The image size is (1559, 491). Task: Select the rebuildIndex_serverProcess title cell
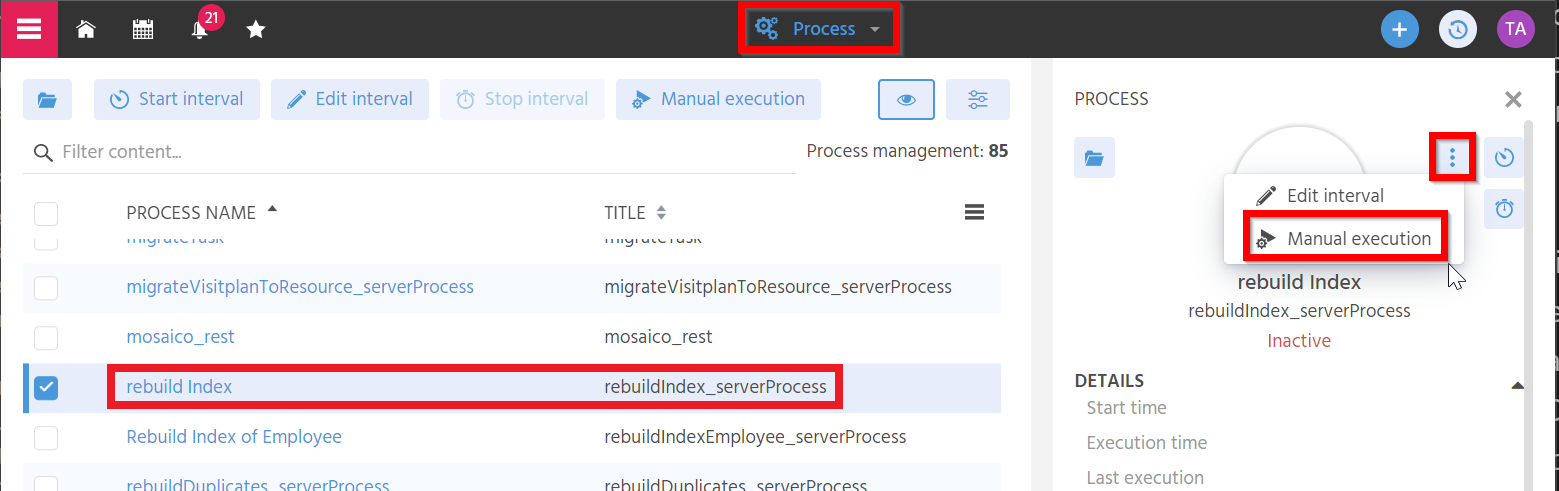715,387
